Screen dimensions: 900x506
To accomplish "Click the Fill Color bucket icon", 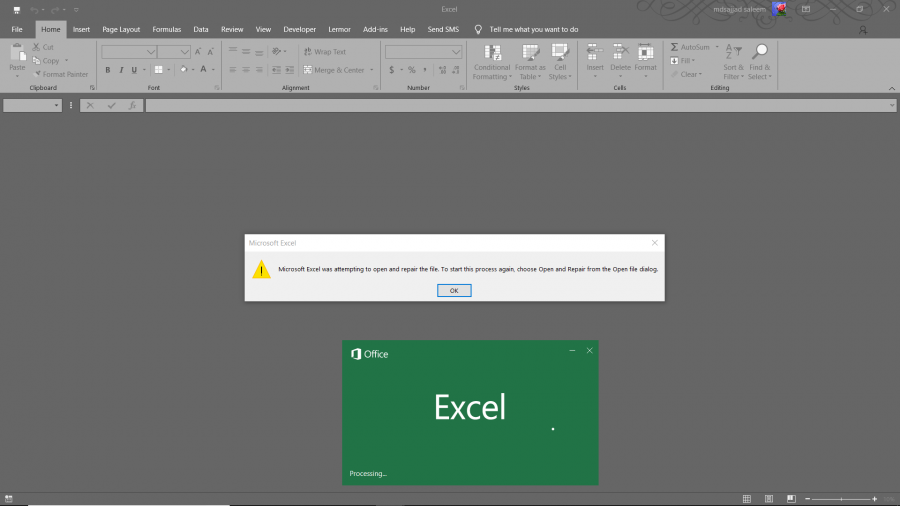I will click(x=184, y=70).
